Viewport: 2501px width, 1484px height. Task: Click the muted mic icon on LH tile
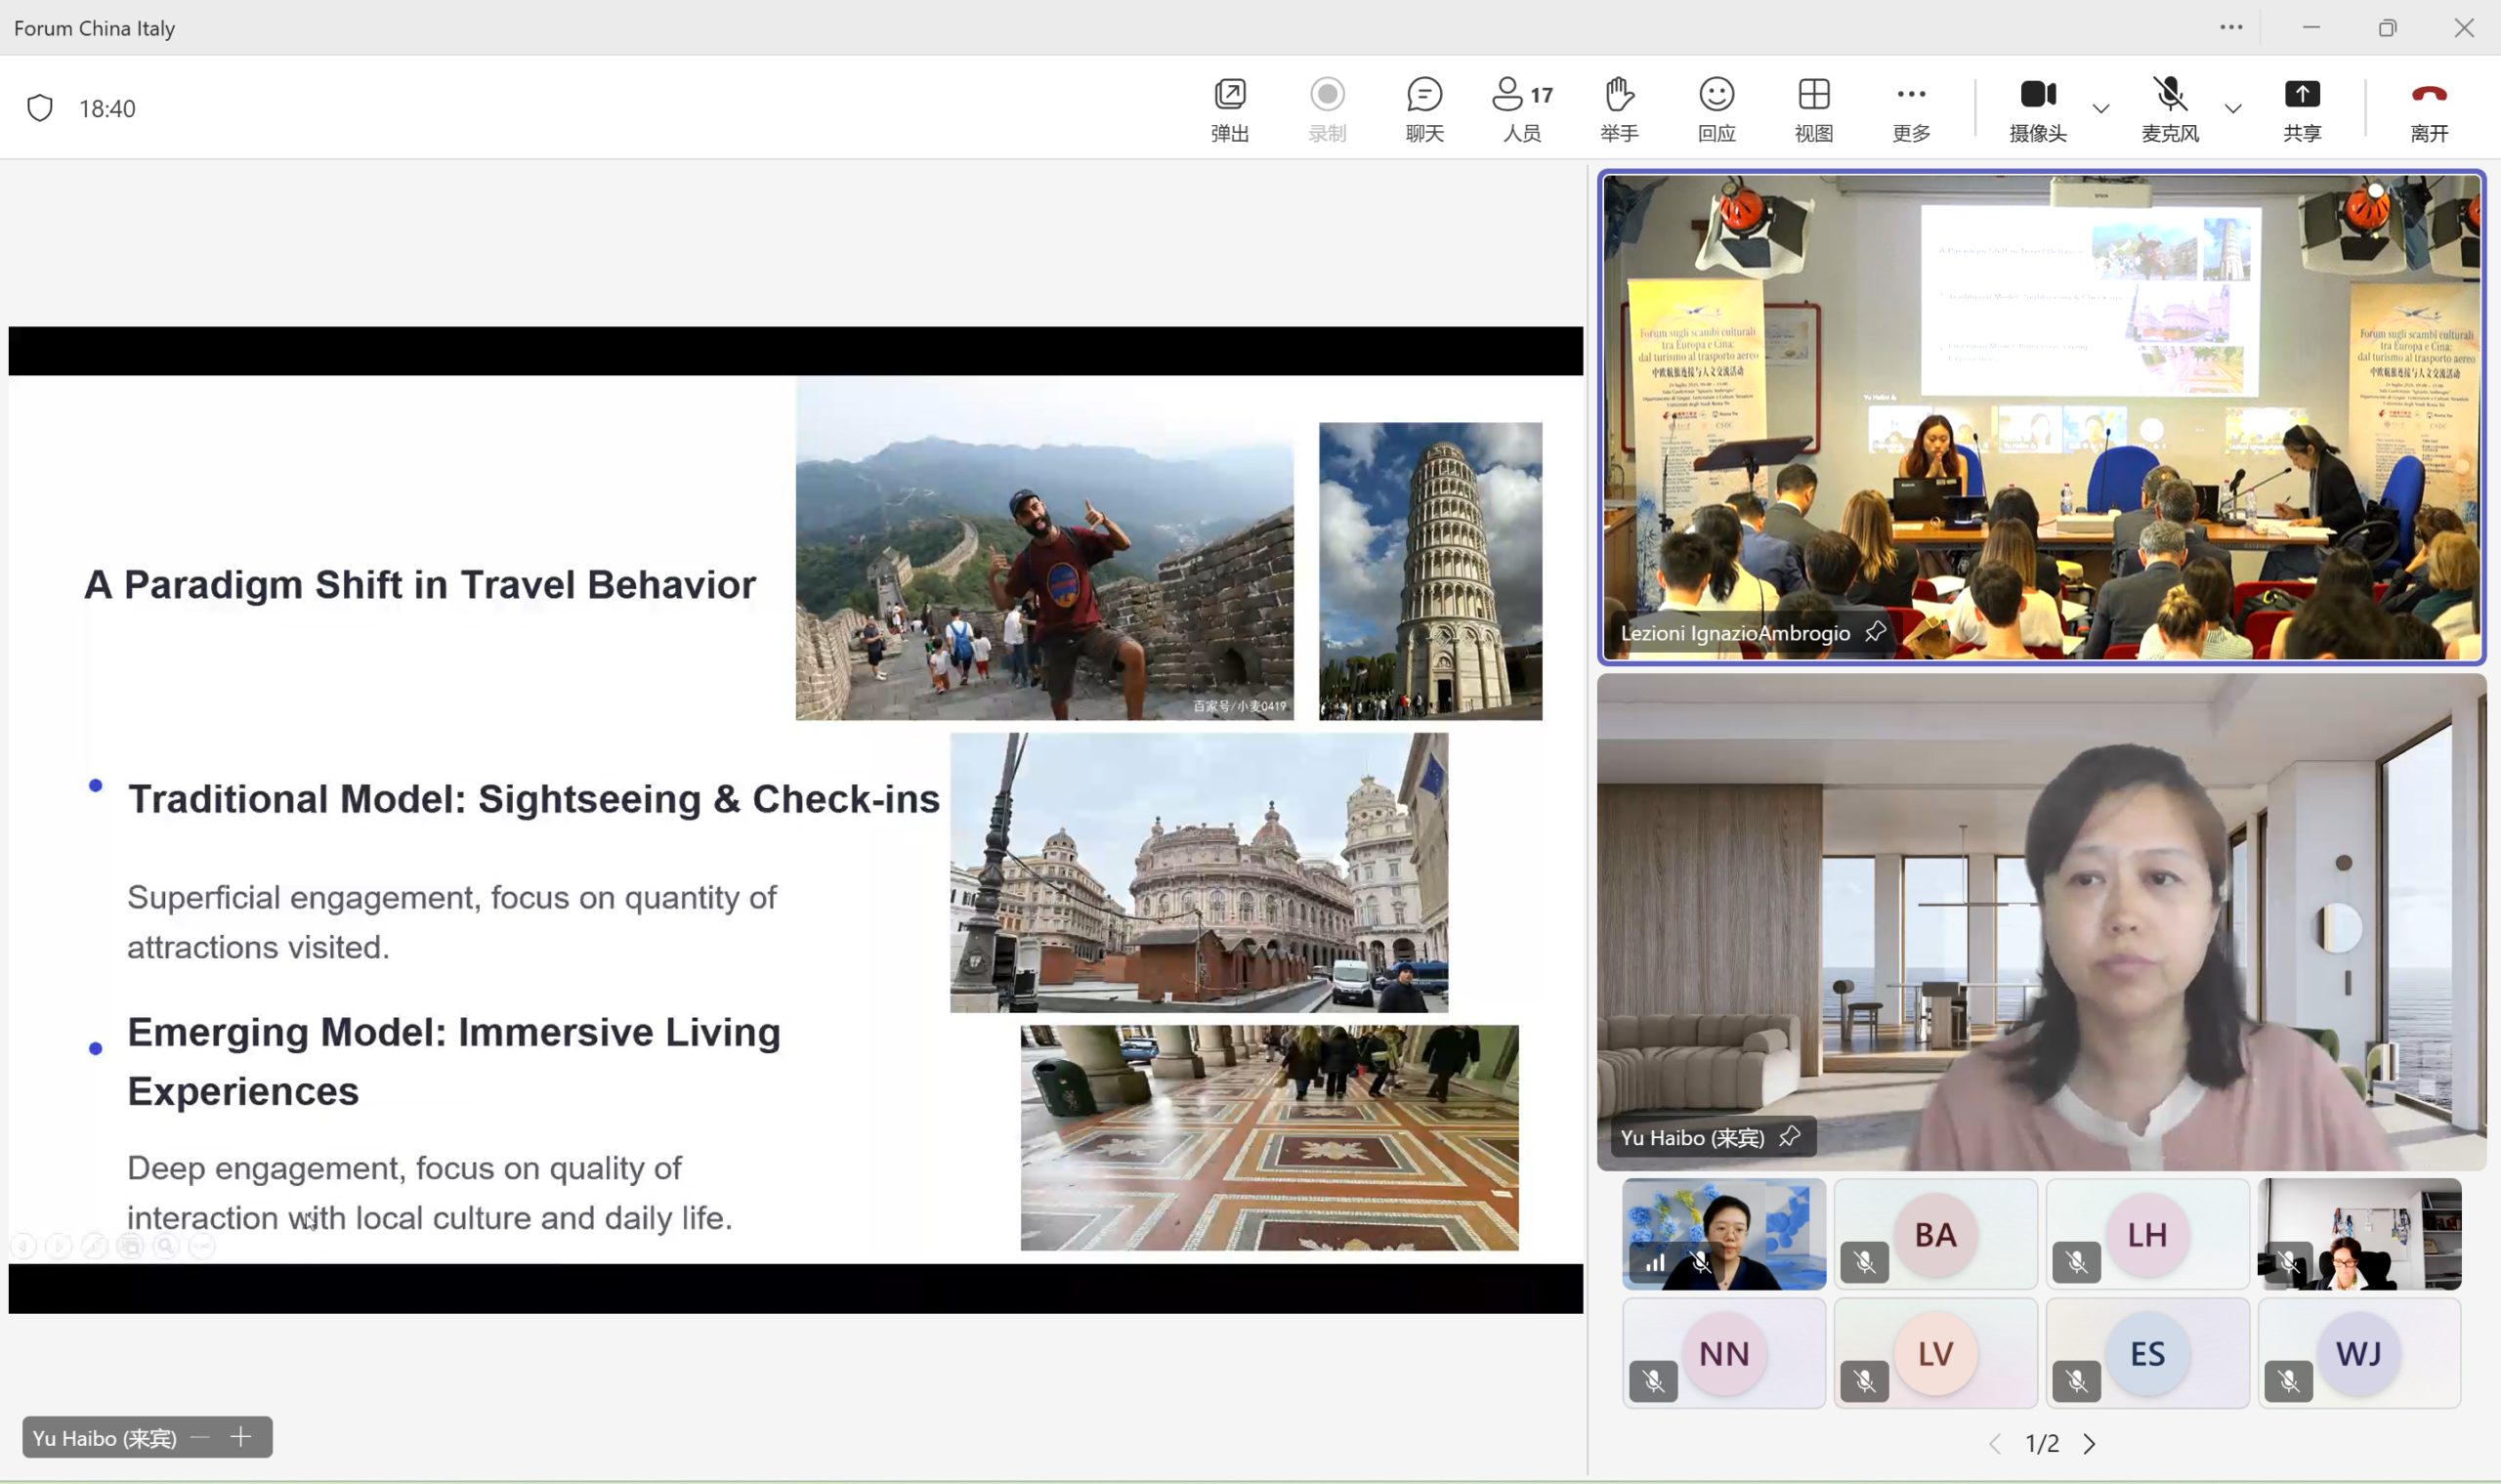(2077, 1262)
